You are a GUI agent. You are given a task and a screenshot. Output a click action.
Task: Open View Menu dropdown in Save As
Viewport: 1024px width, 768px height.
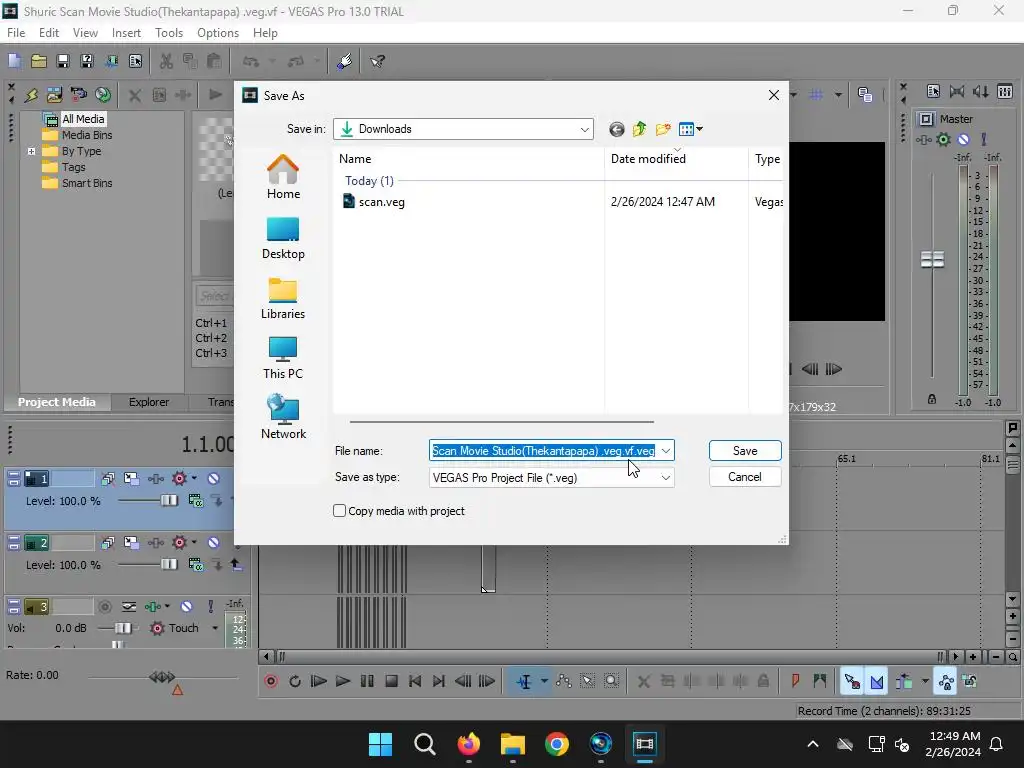coord(691,129)
